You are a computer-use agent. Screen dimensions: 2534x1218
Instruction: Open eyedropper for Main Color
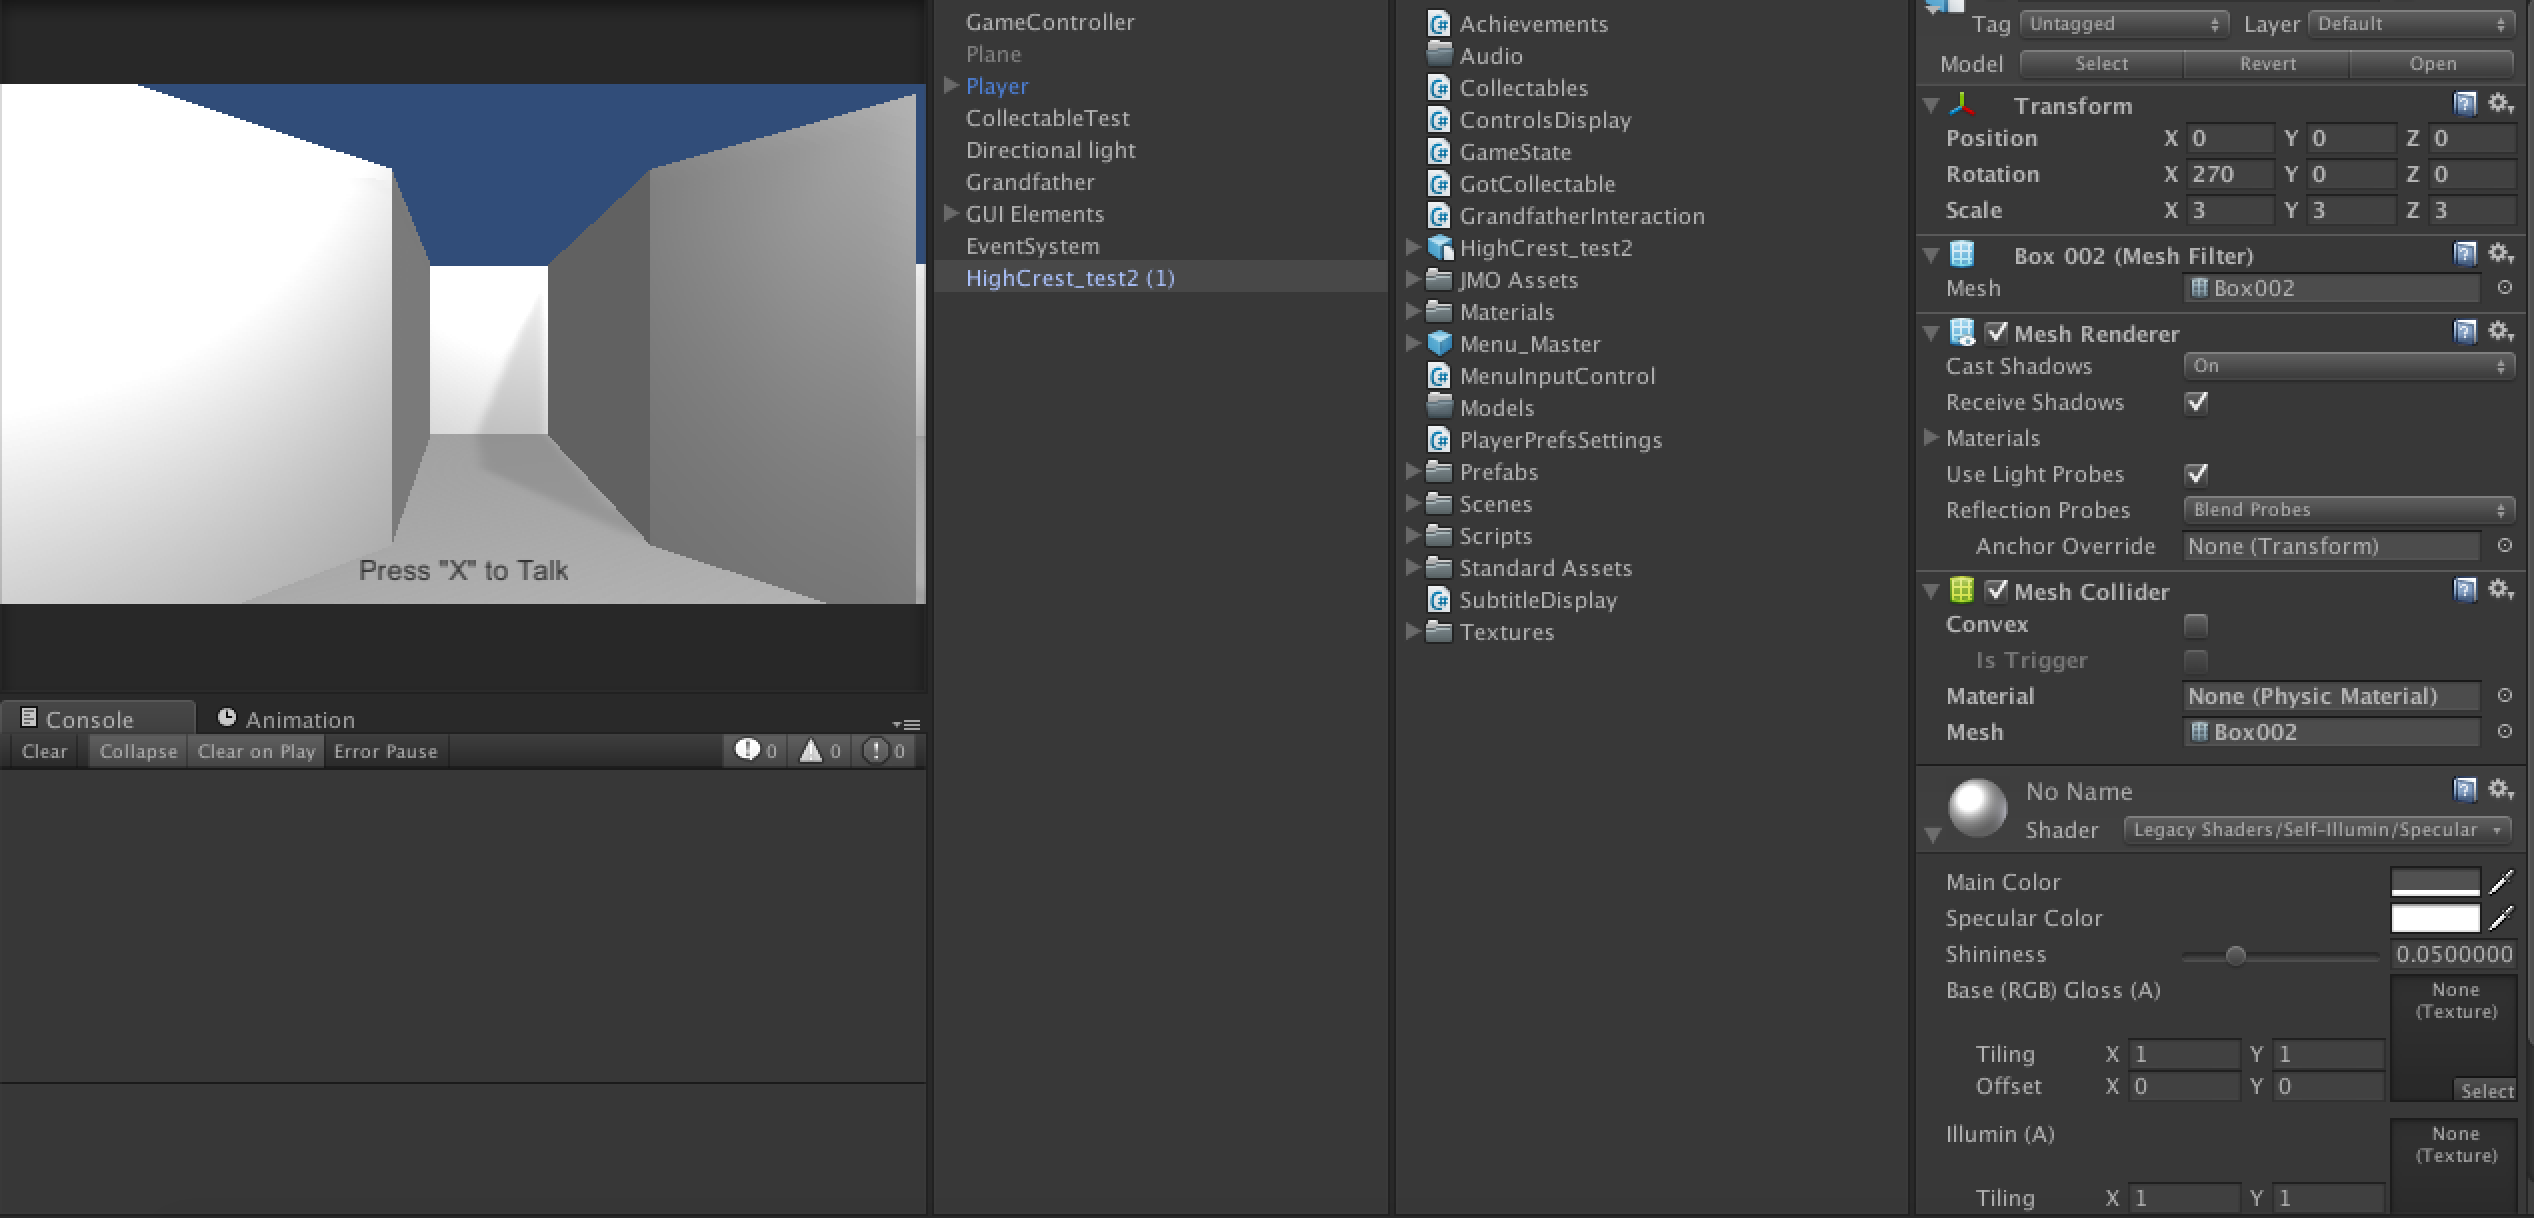tap(2500, 882)
